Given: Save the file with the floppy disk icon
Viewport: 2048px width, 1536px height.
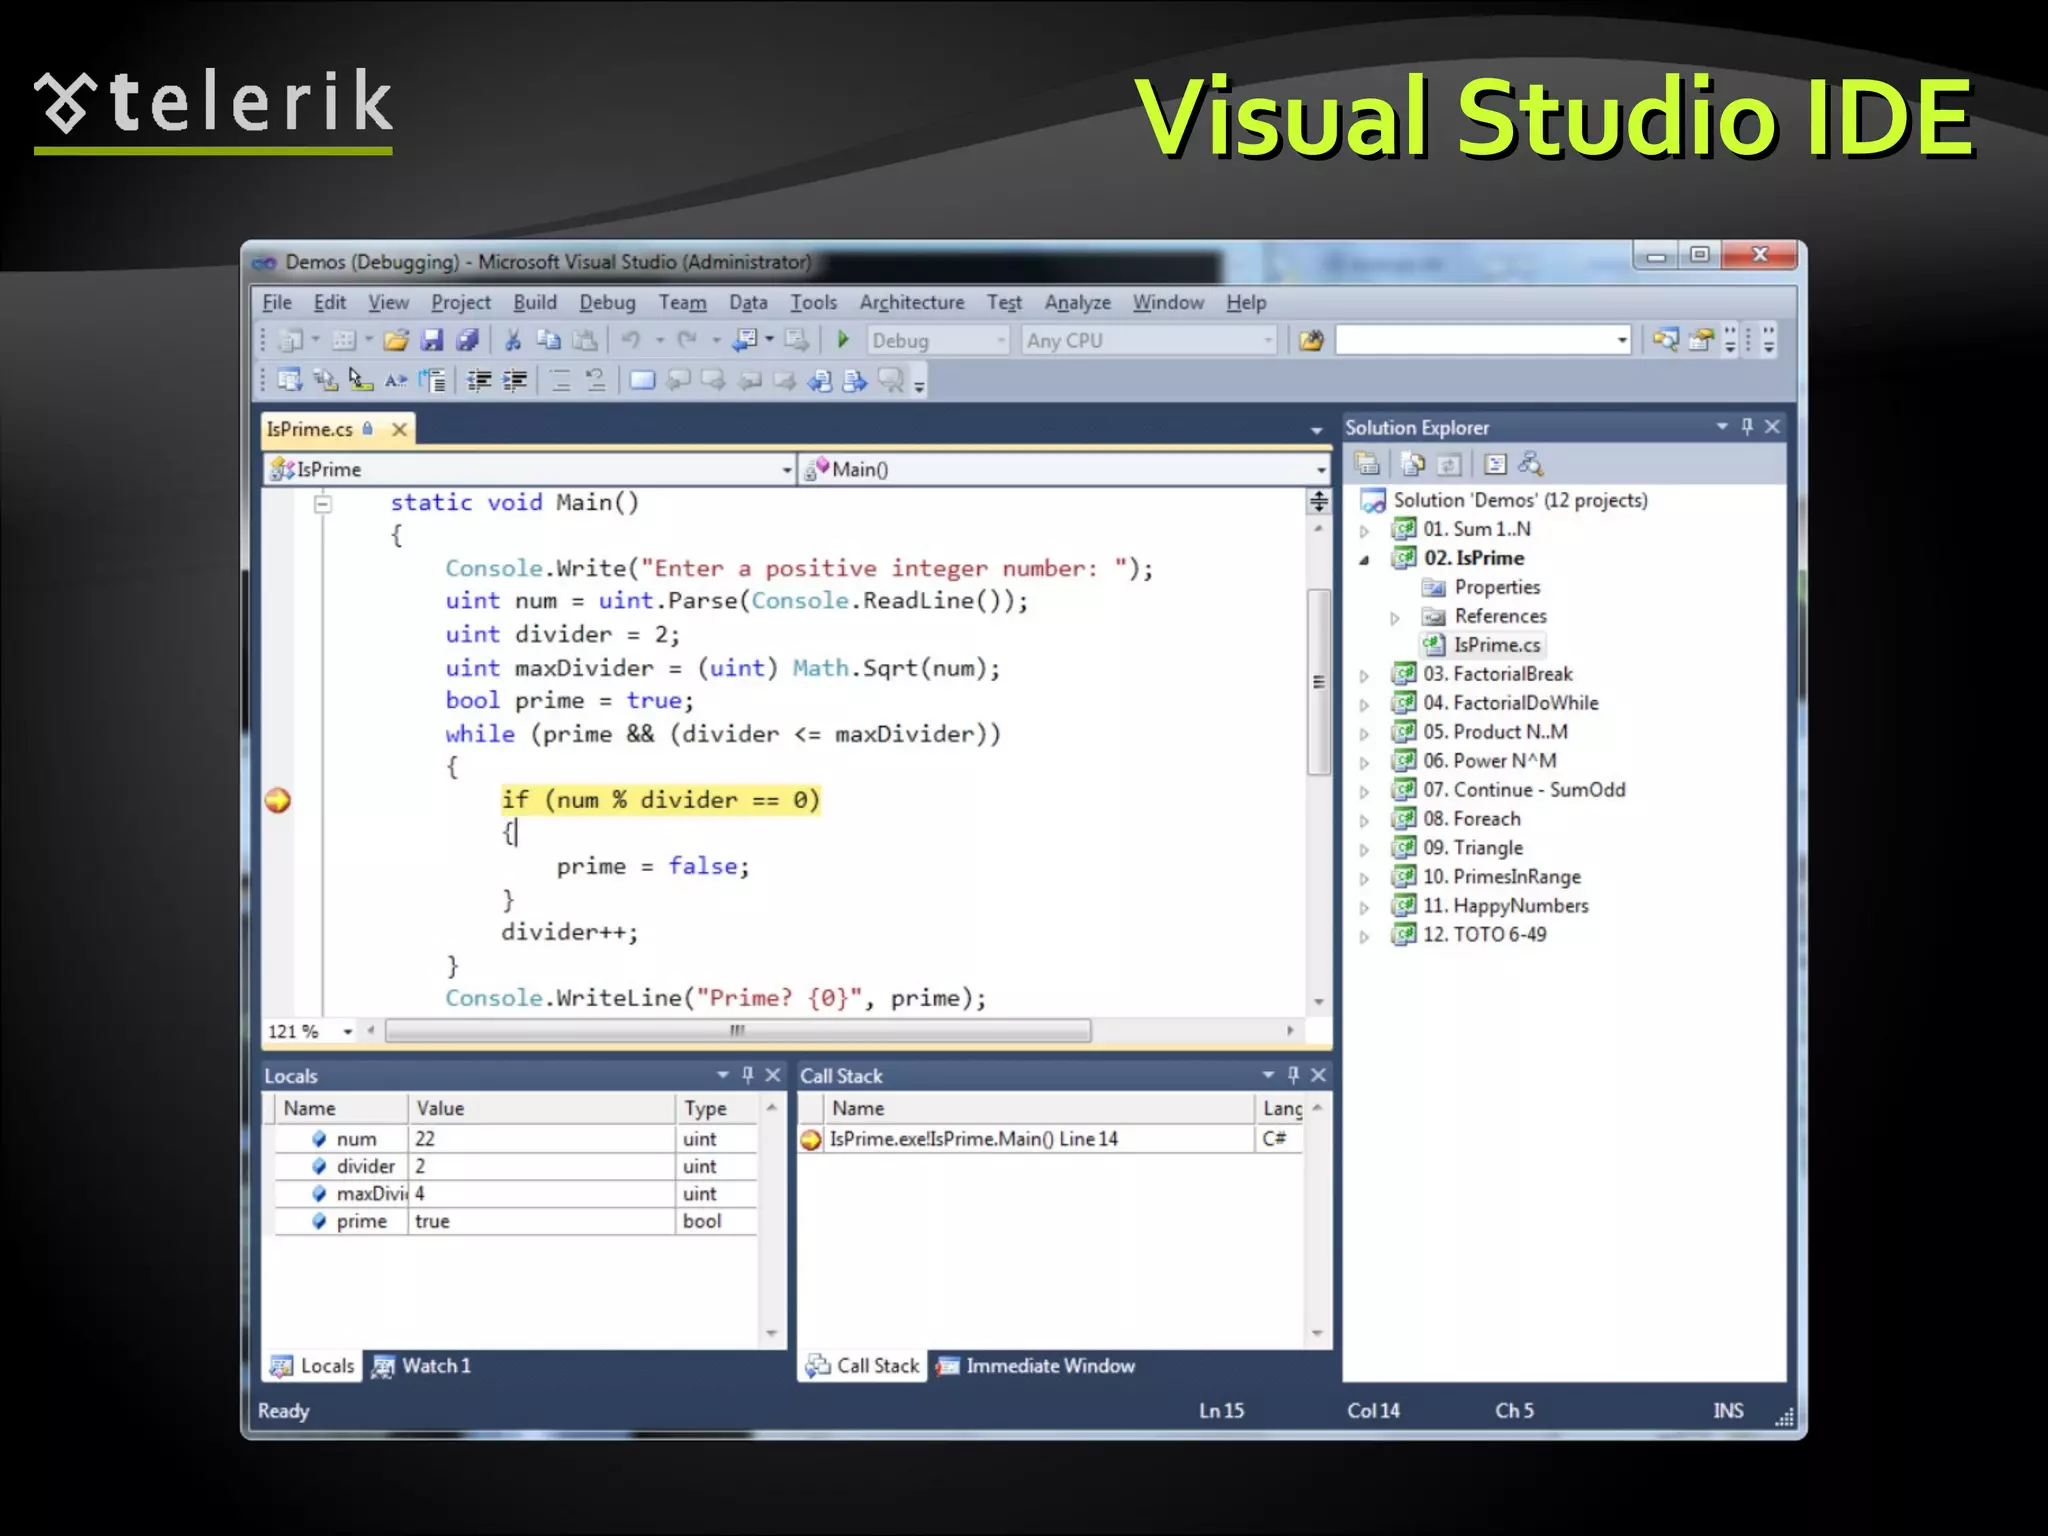Looking at the screenshot, I should tap(432, 341).
